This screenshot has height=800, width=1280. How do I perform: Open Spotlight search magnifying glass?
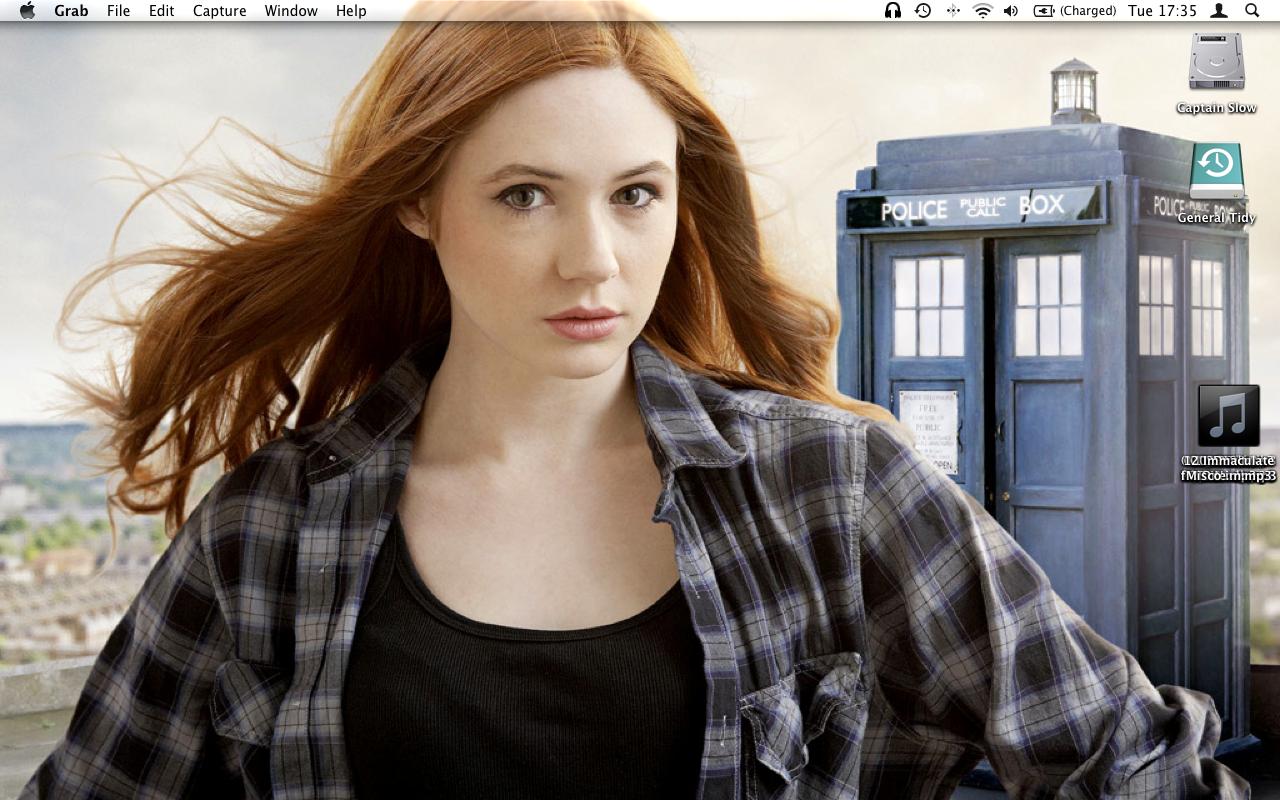coord(1252,11)
